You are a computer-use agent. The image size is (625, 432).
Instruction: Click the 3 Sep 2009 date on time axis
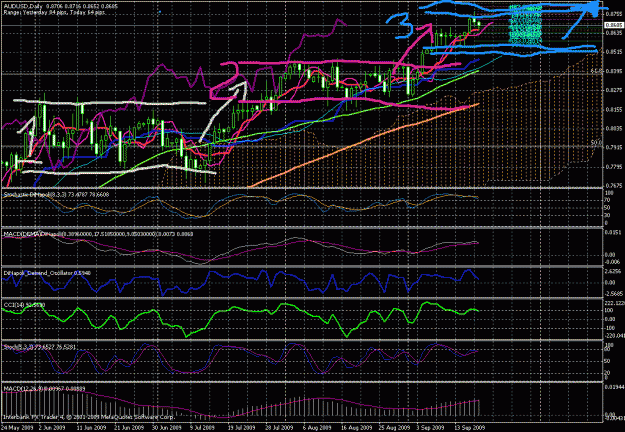pyautogui.click(x=430, y=428)
